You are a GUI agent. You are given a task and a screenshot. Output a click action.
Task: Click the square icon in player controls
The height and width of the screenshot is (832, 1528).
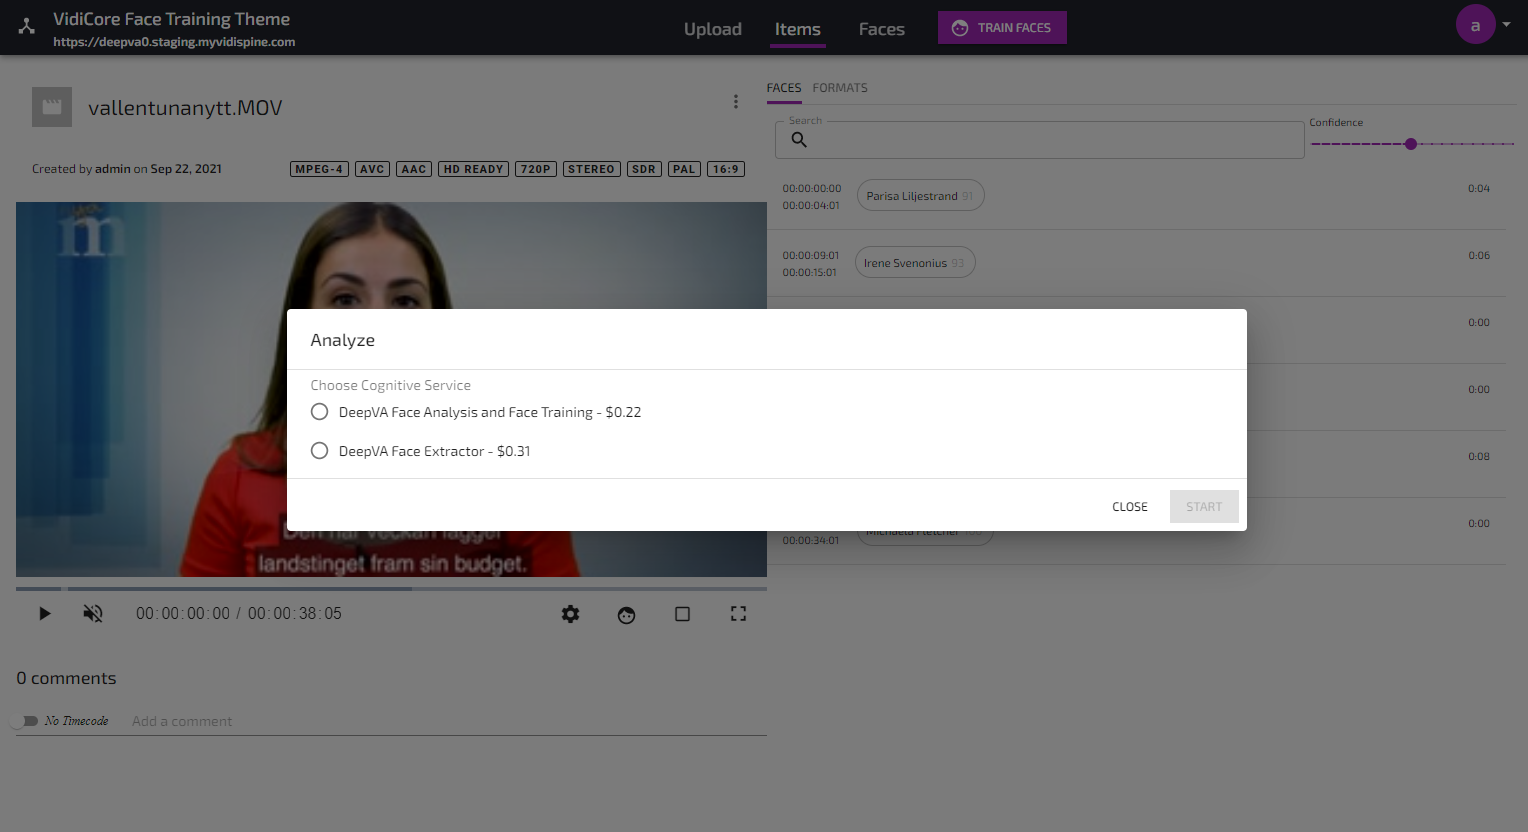[x=682, y=614]
